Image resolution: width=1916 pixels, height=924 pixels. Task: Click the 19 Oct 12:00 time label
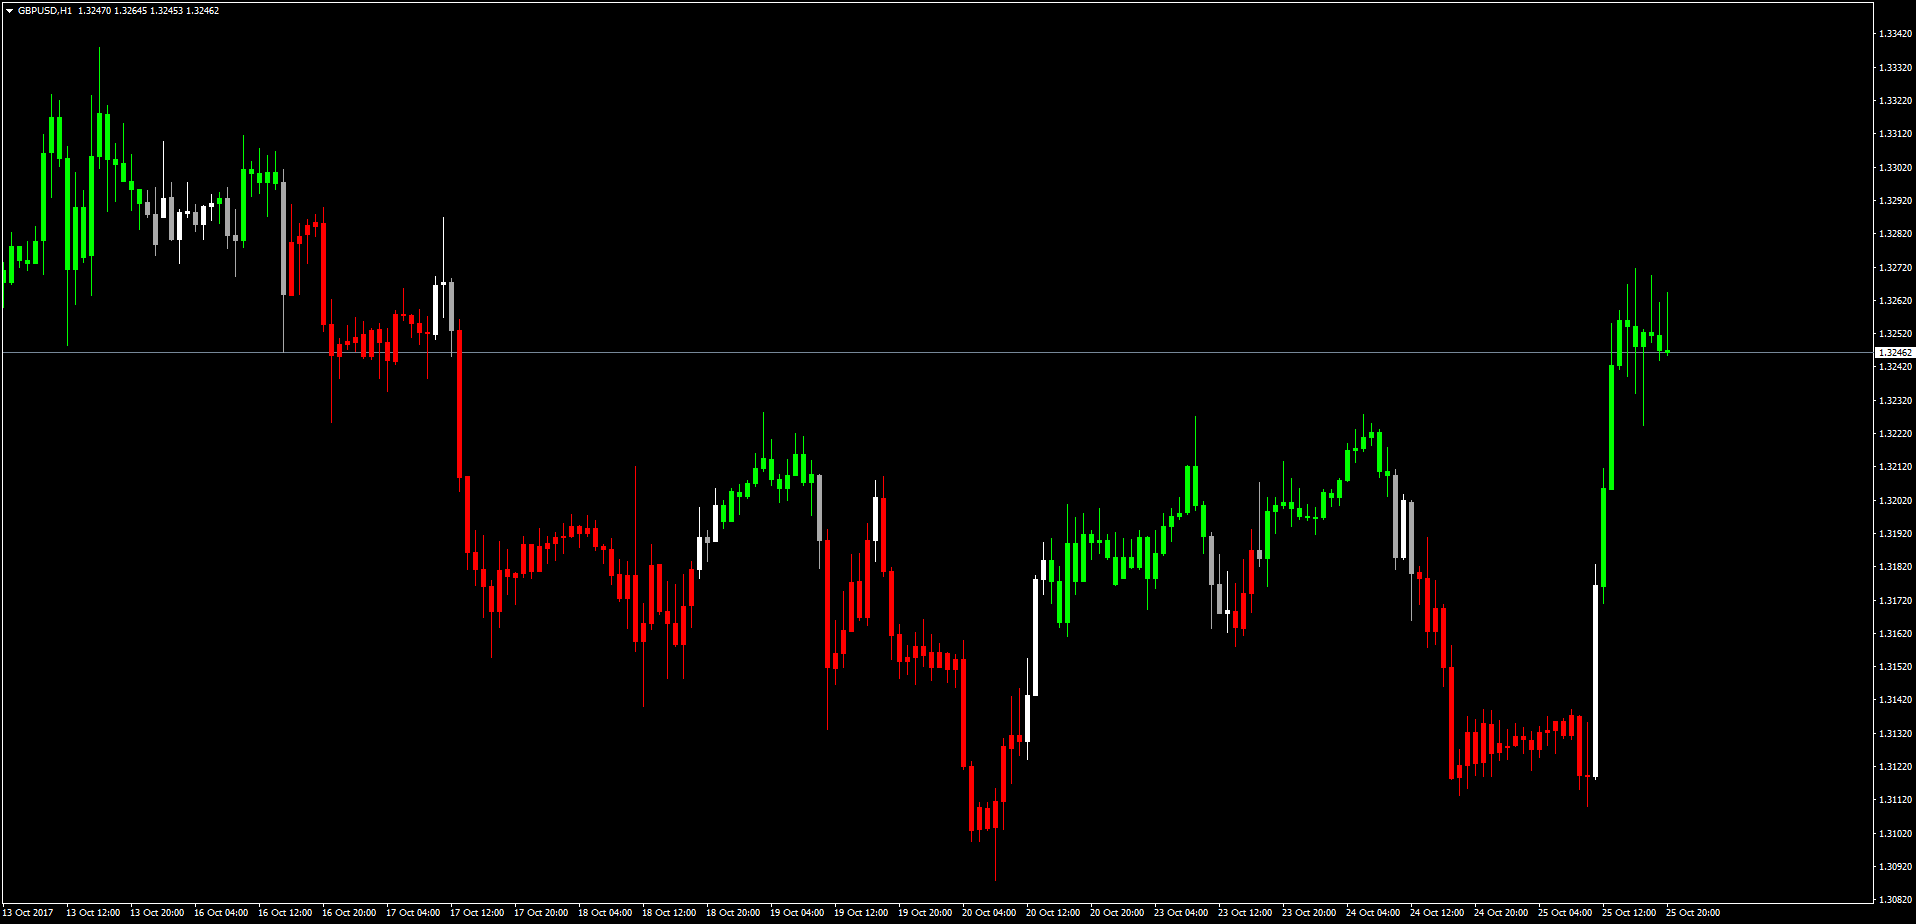[x=861, y=913]
